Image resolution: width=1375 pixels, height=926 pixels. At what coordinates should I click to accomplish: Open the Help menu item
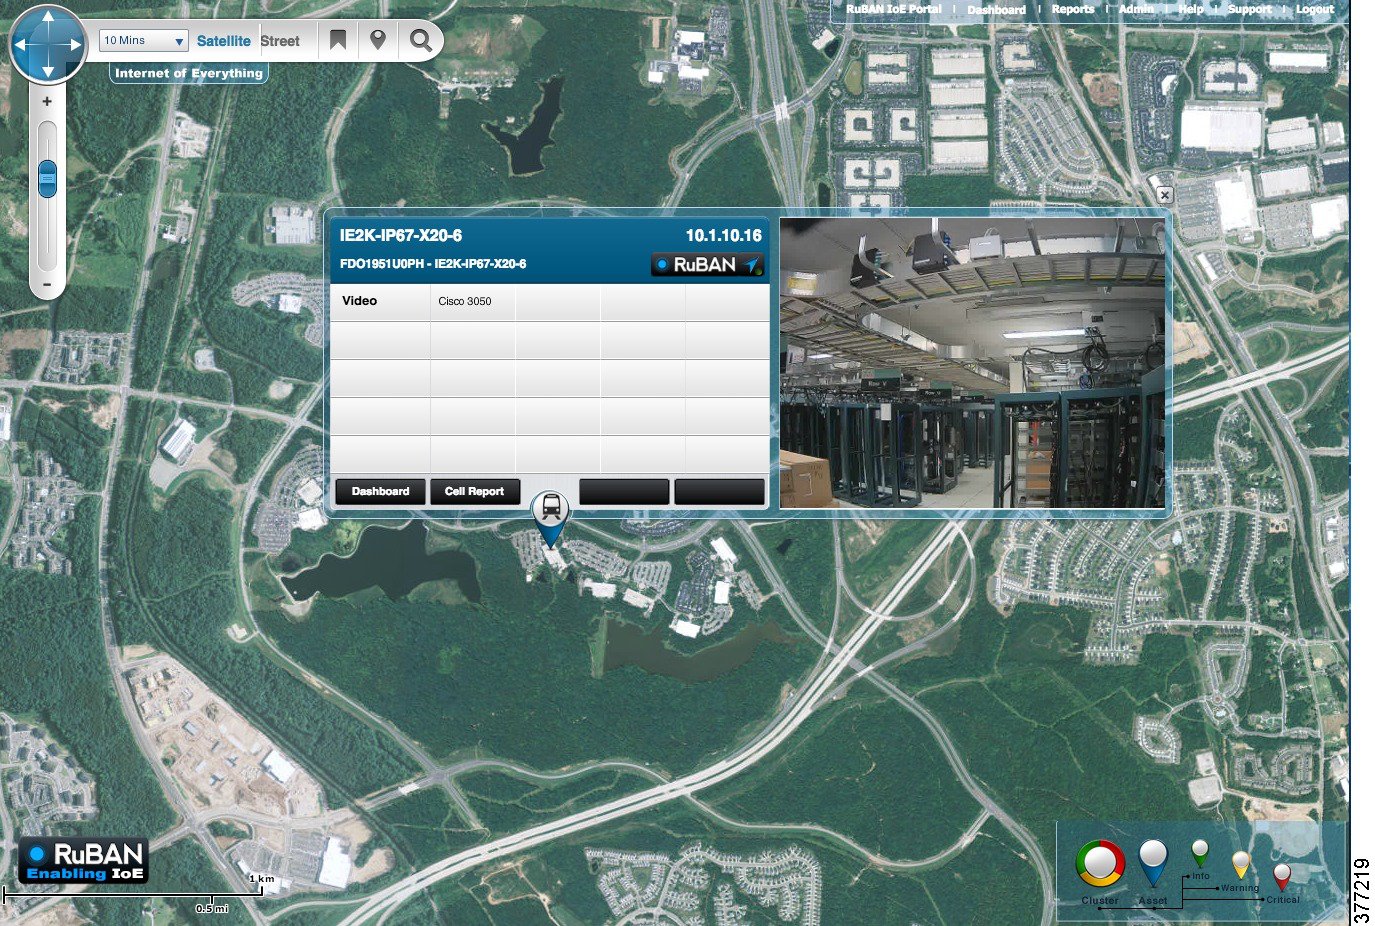pyautogui.click(x=1191, y=9)
